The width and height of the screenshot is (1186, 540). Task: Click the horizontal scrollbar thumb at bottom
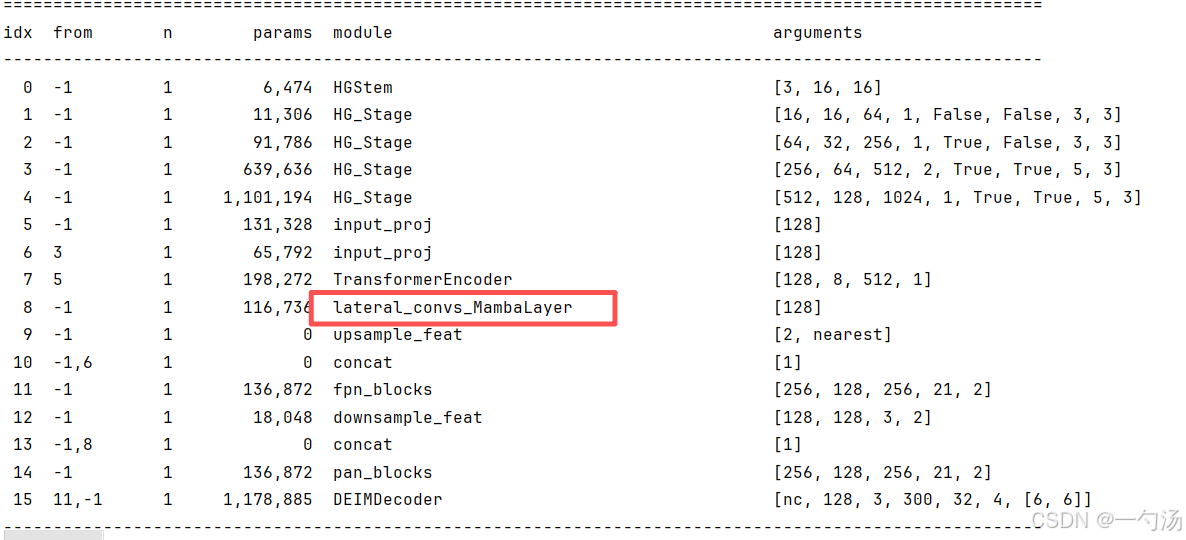coord(52,535)
